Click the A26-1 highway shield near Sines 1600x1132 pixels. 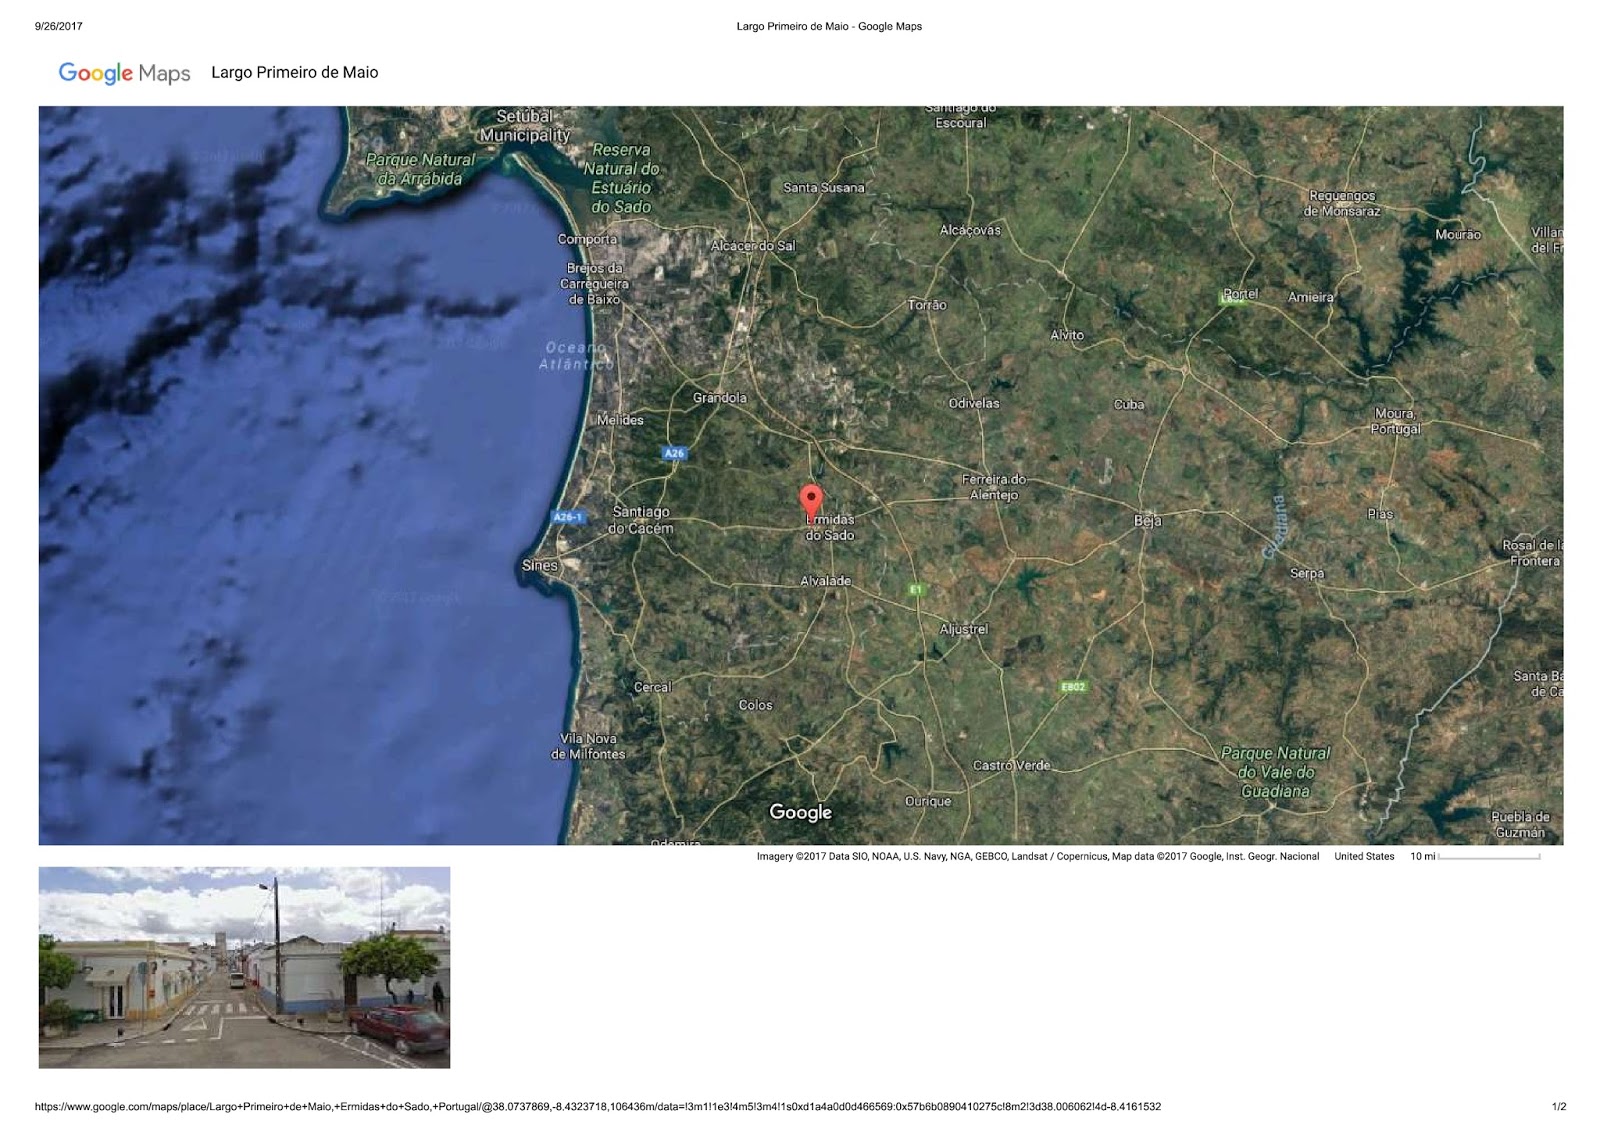tap(567, 517)
